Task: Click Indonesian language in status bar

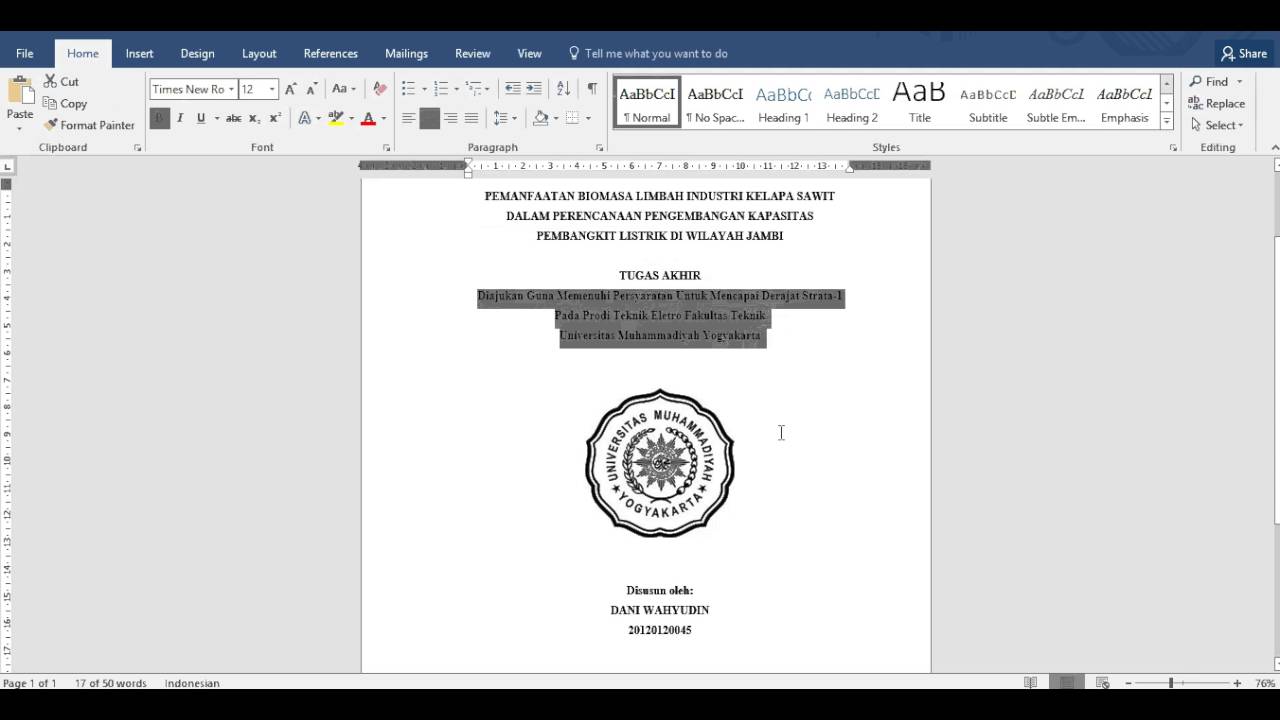Action: [x=192, y=683]
